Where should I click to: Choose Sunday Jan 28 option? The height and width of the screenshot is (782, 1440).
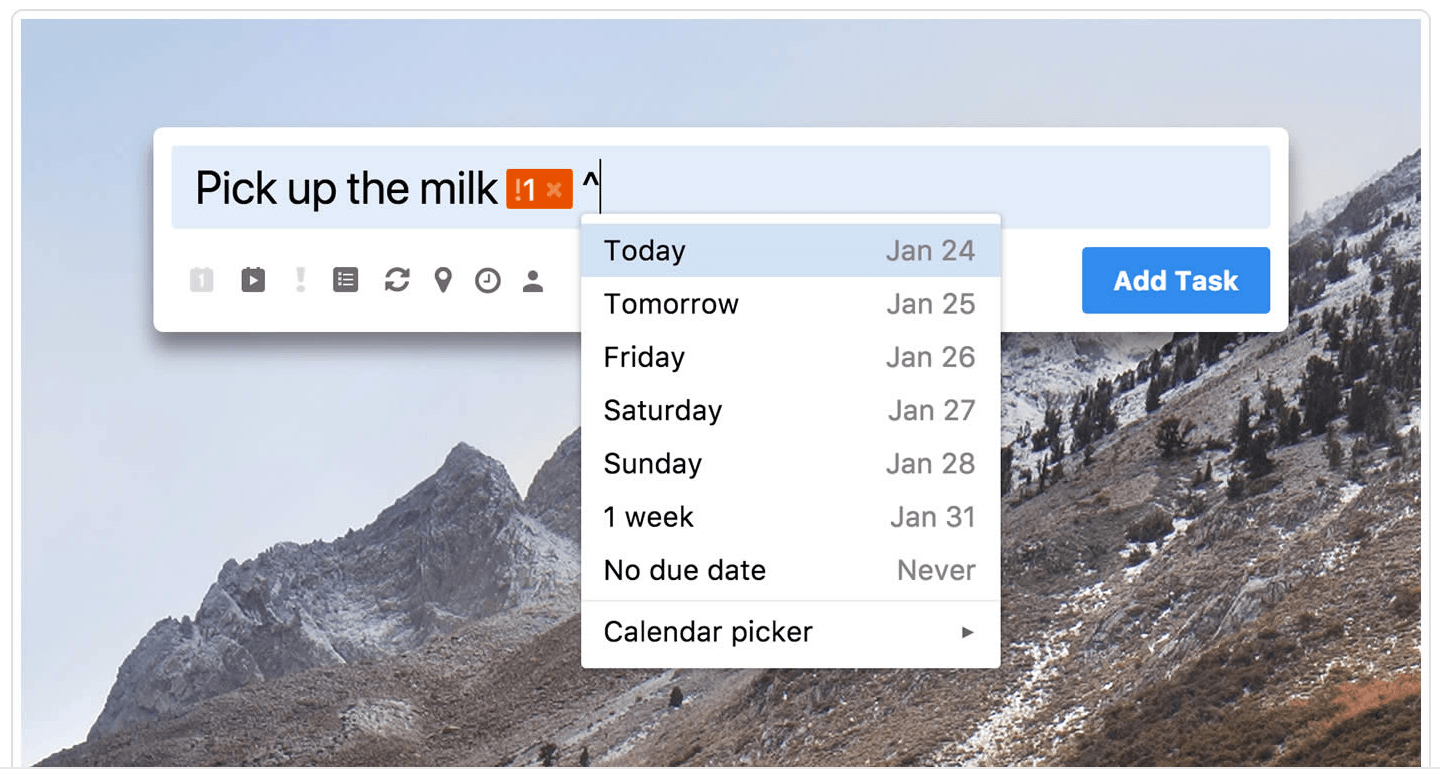click(x=790, y=464)
